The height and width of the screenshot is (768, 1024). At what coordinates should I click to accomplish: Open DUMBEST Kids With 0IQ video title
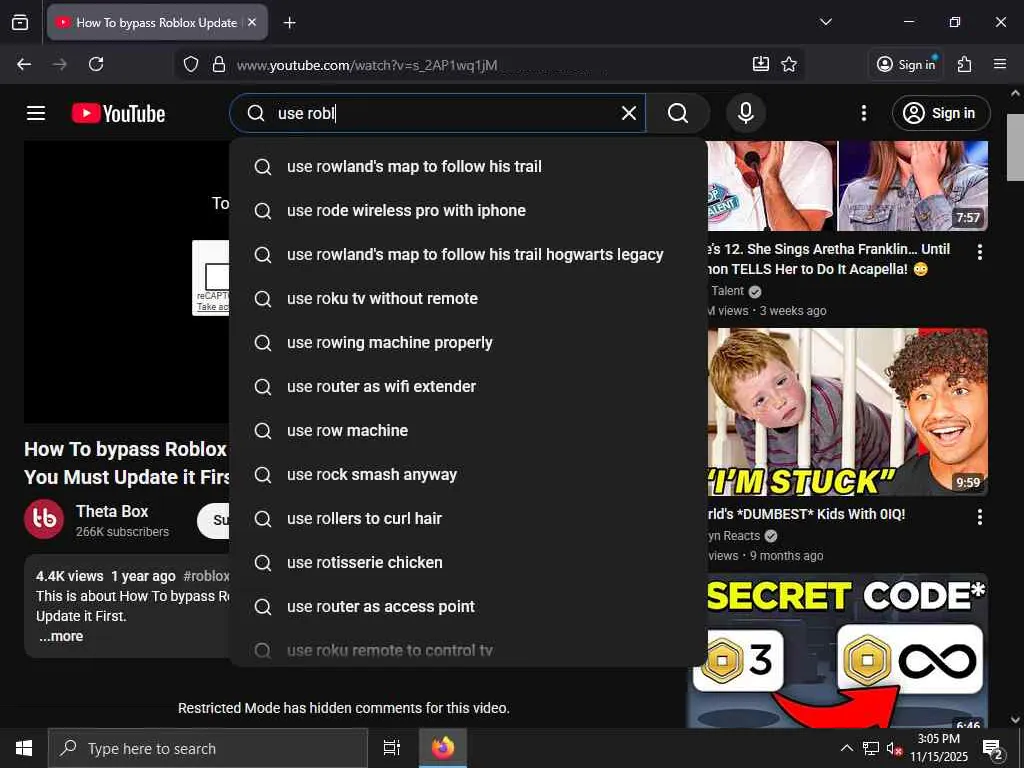pyautogui.click(x=806, y=514)
